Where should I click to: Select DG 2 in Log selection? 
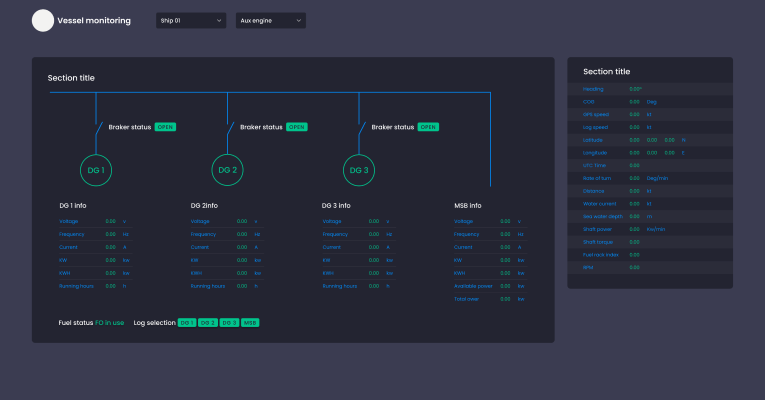pyautogui.click(x=207, y=323)
